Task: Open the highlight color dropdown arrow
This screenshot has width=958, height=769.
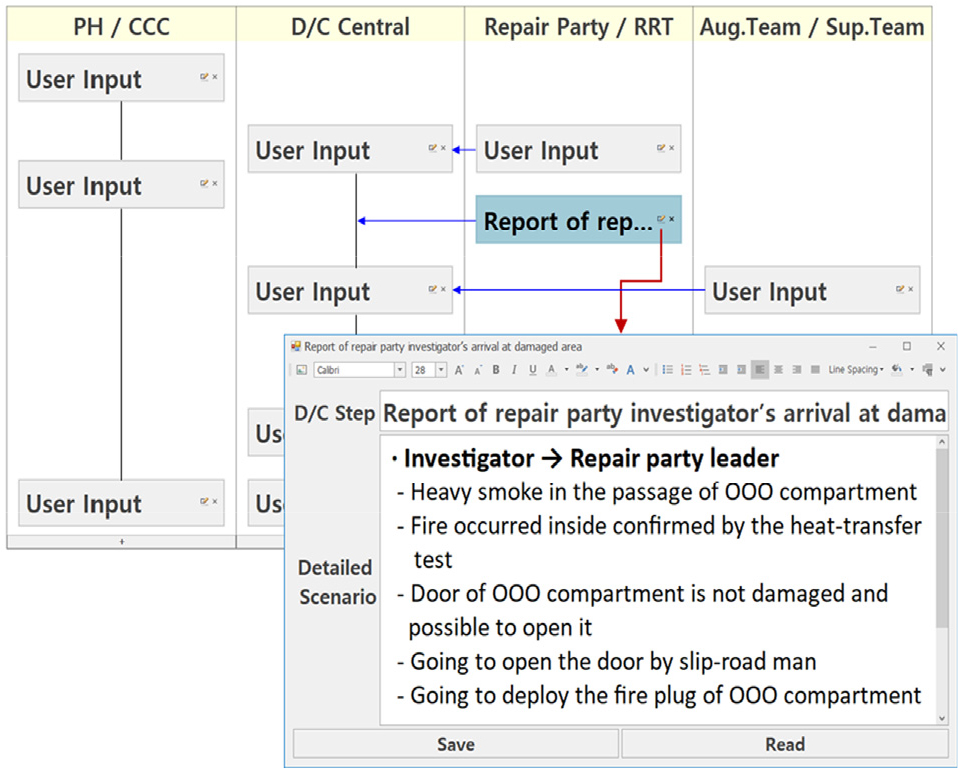Action: pyautogui.click(x=597, y=370)
